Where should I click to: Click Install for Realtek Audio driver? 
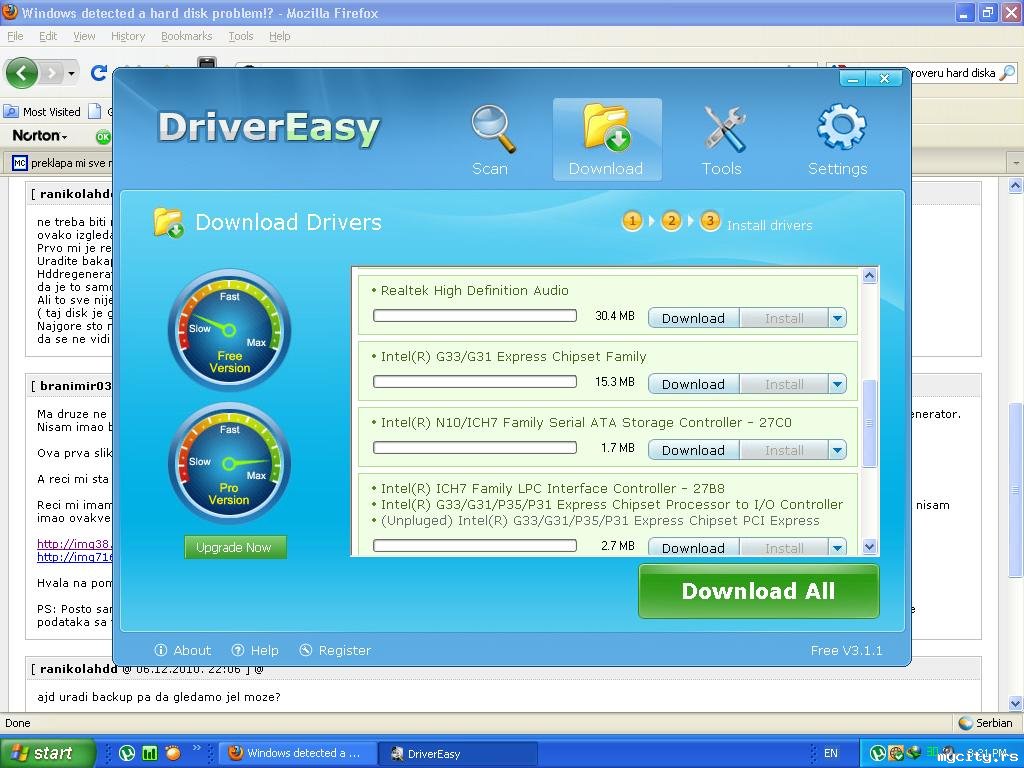(784, 318)
